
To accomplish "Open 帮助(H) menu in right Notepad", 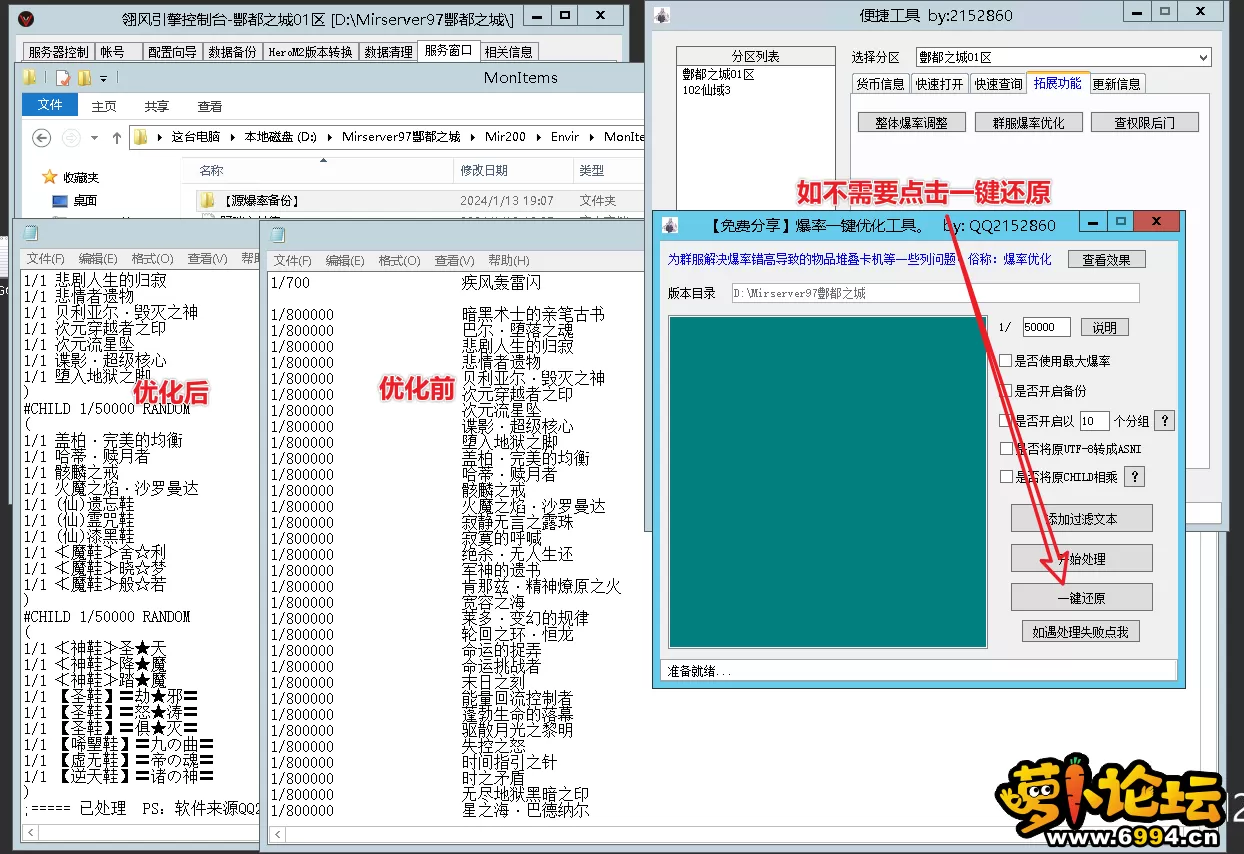I will click(x=509, y=260).
